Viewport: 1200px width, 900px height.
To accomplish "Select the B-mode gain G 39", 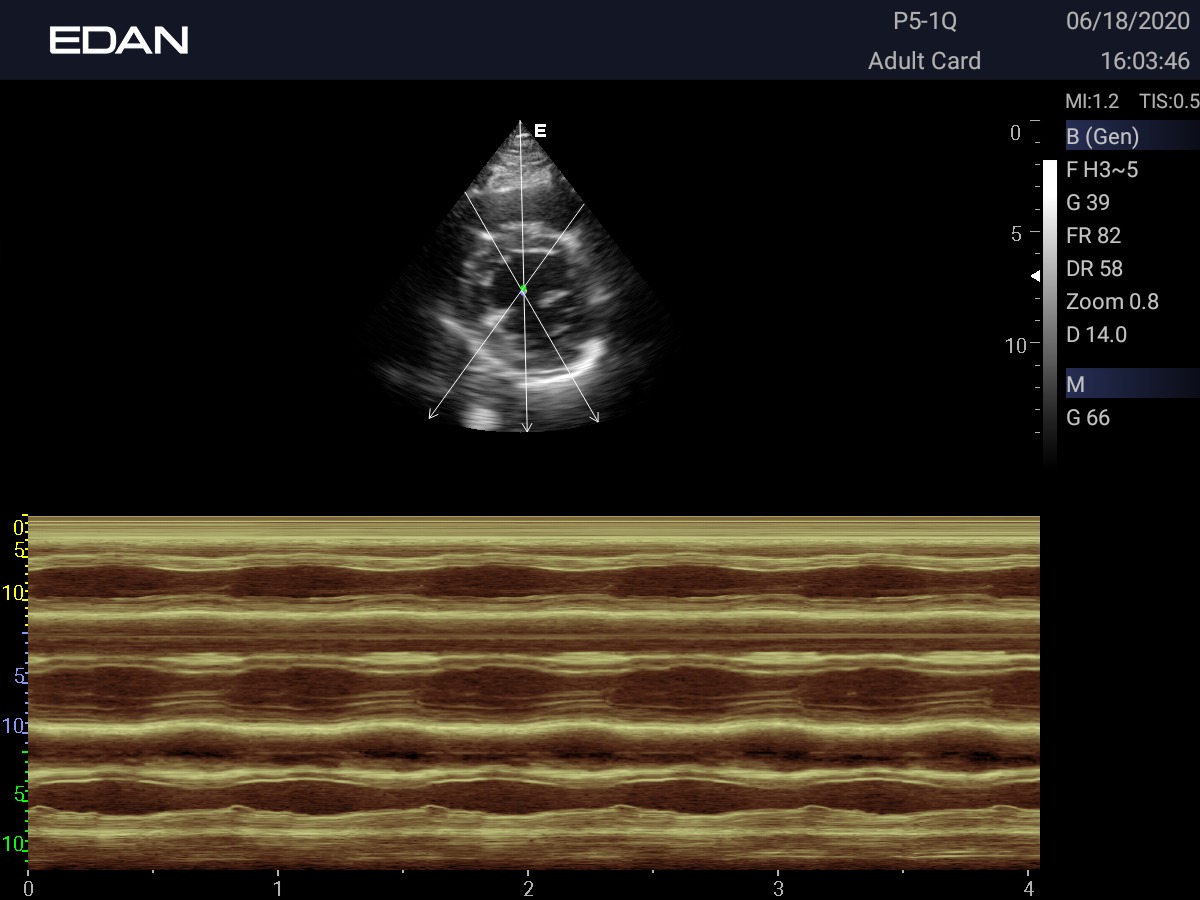I will pyautogui.click(x=1088, y=203).
